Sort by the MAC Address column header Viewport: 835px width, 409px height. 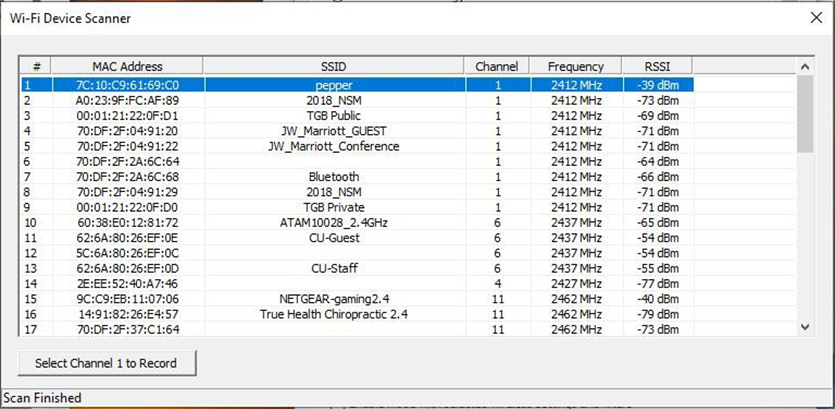[127, 67]
